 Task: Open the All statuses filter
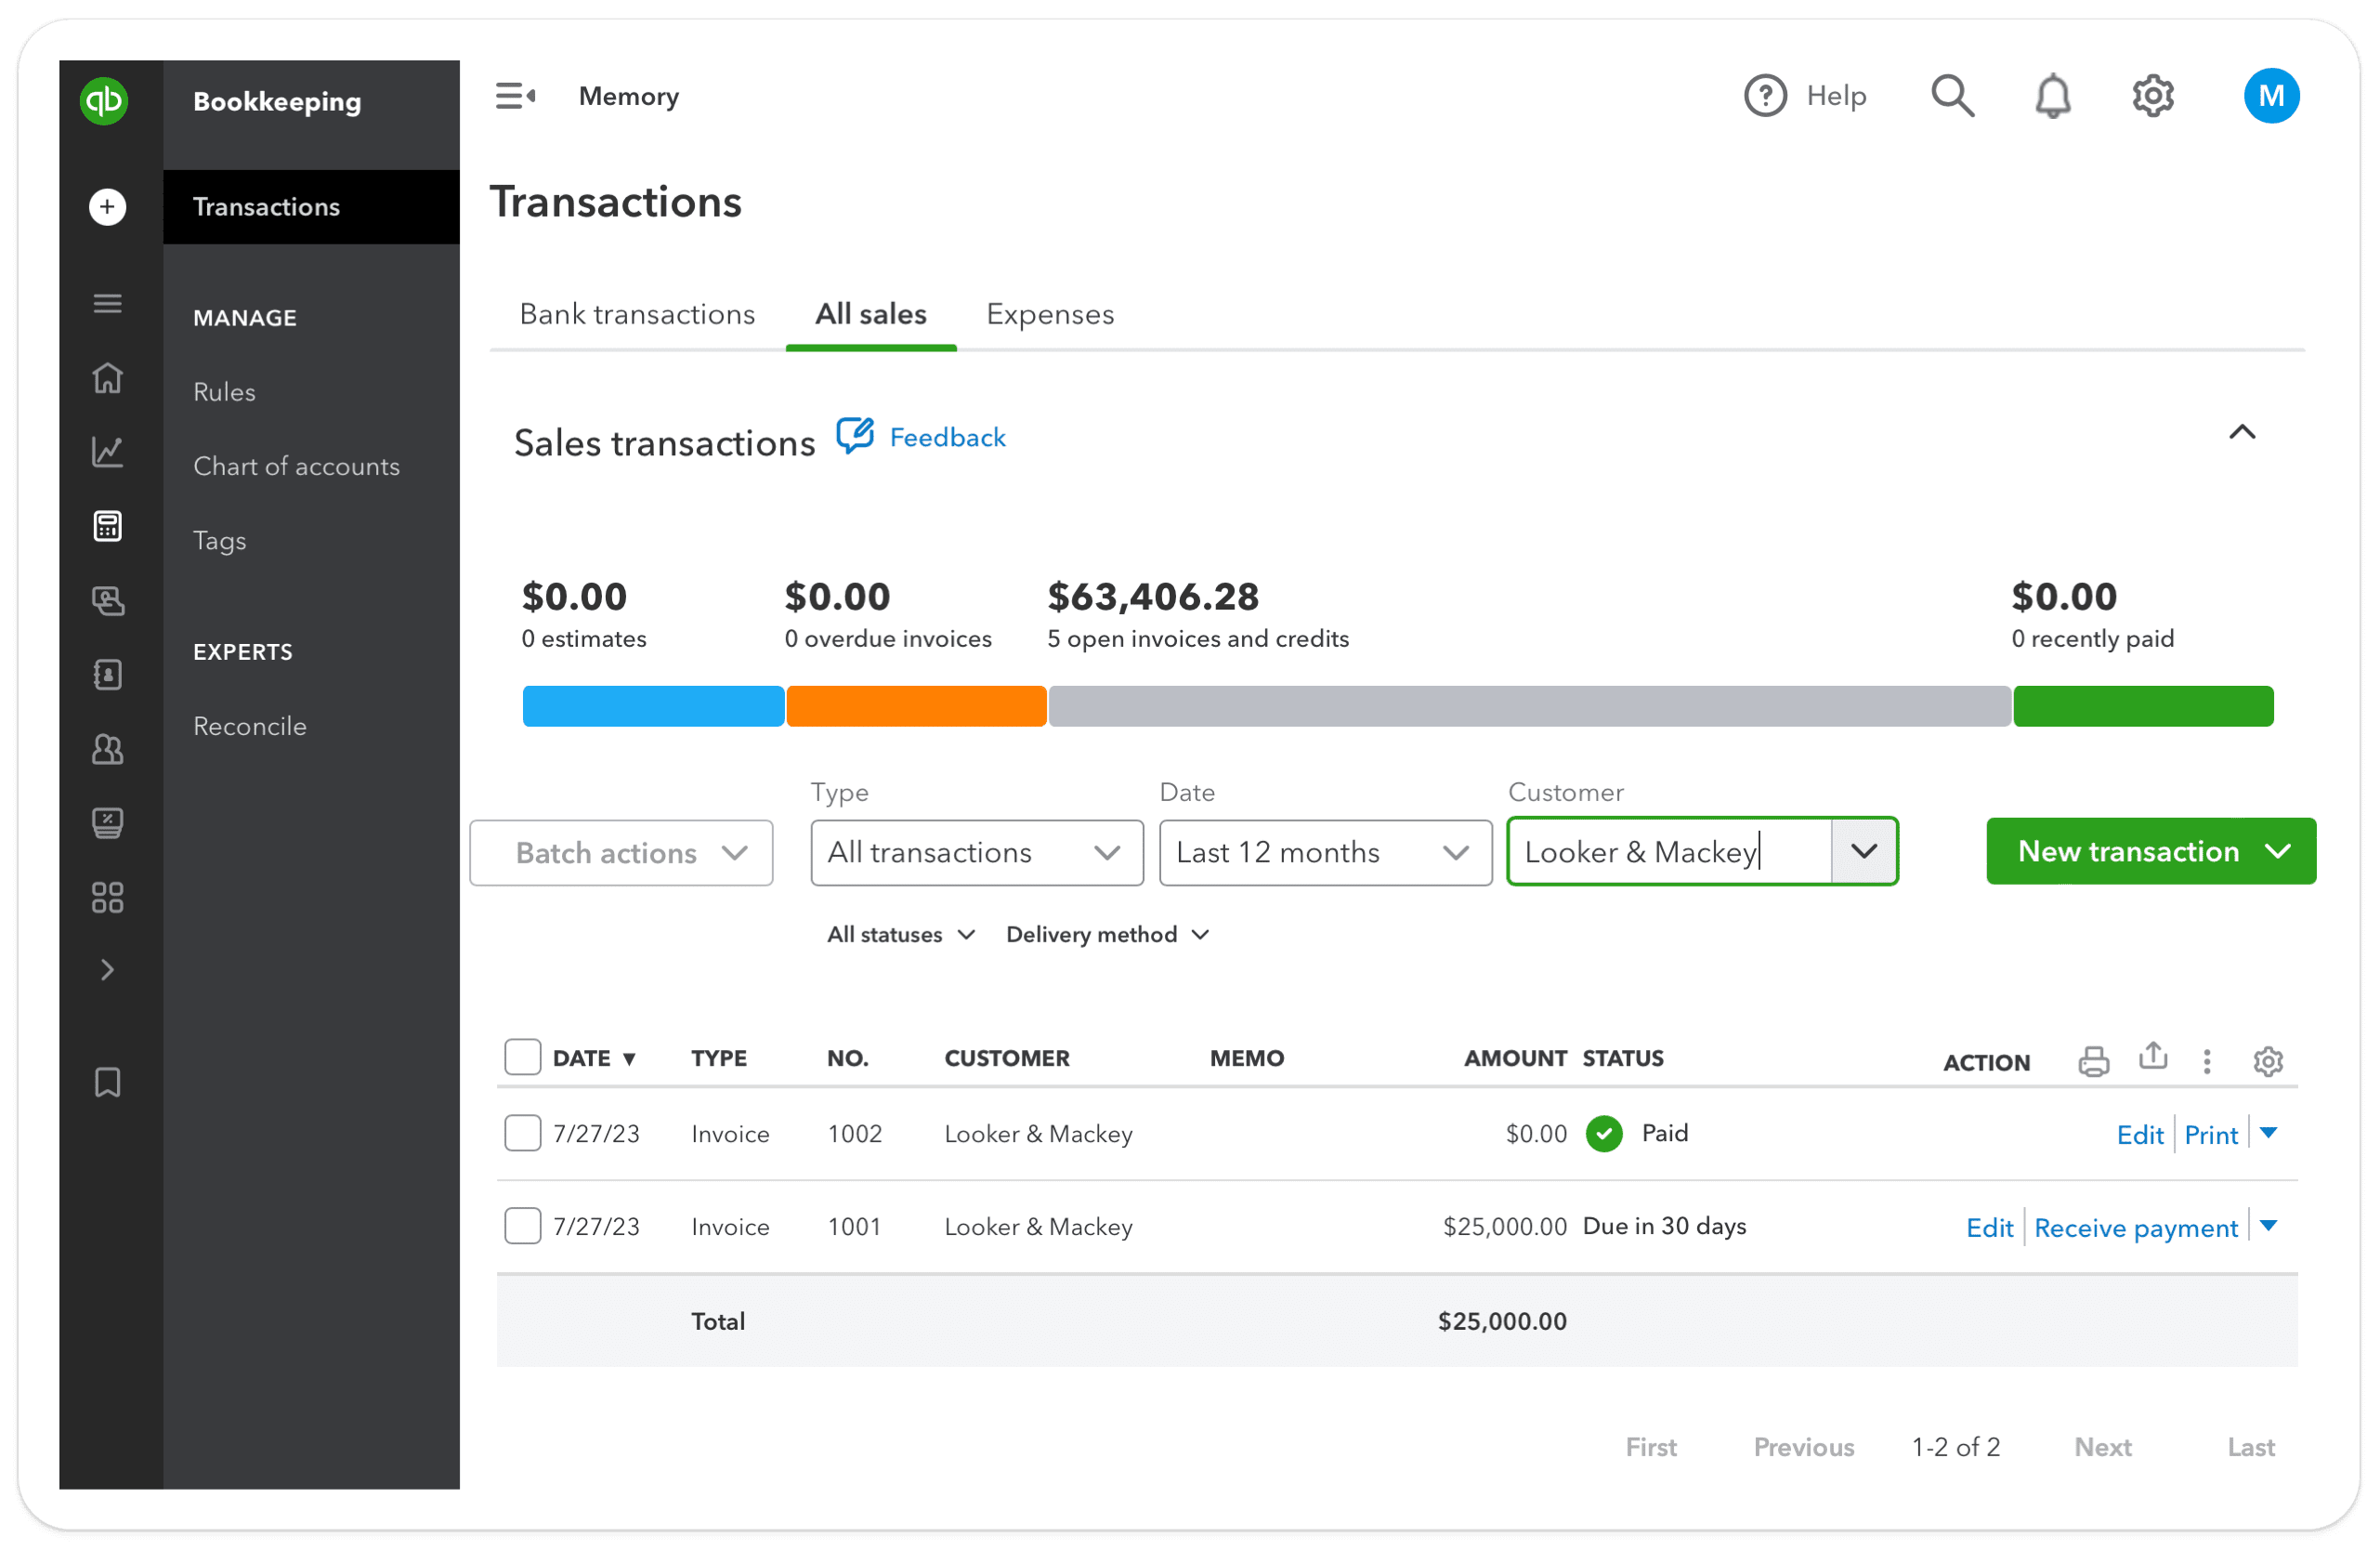click(900, 934)
